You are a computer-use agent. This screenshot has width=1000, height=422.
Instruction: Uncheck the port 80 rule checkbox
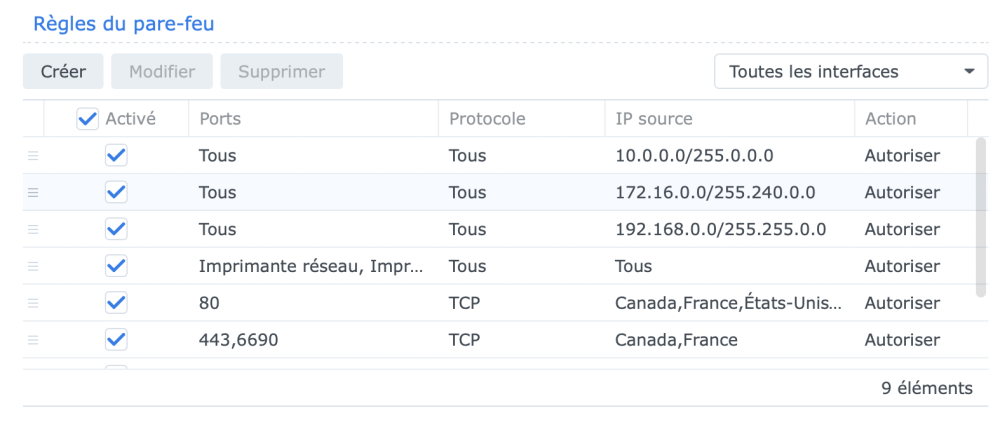tap(116, 303)
